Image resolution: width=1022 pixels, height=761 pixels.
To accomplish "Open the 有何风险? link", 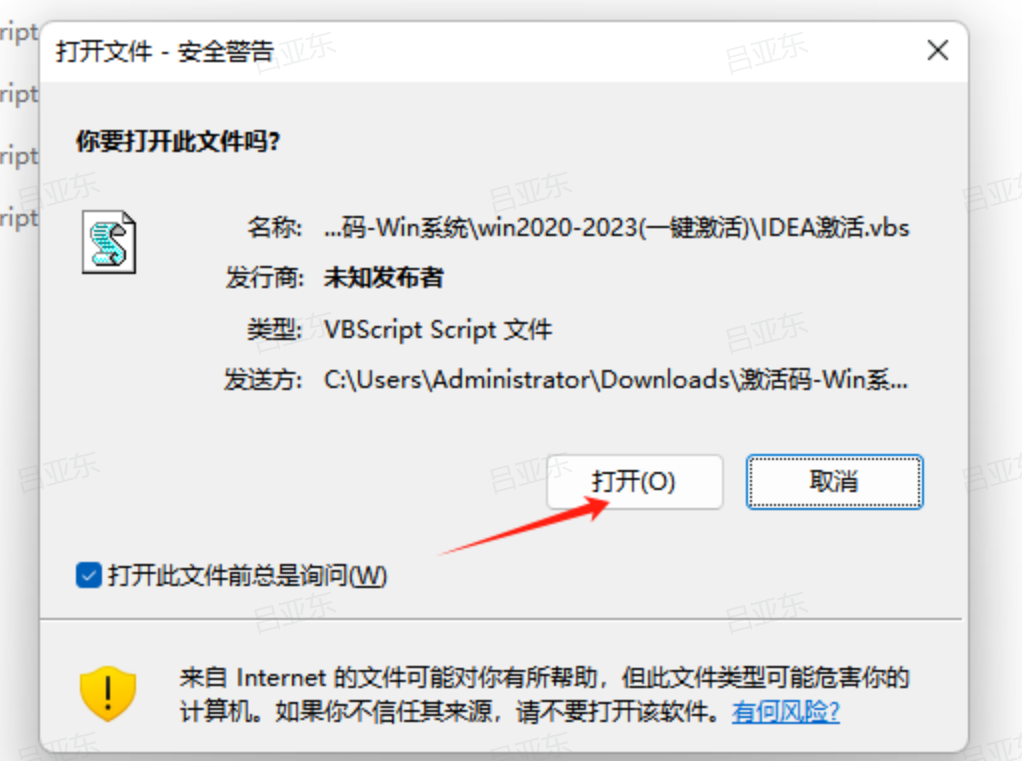I will coord(785,711).
